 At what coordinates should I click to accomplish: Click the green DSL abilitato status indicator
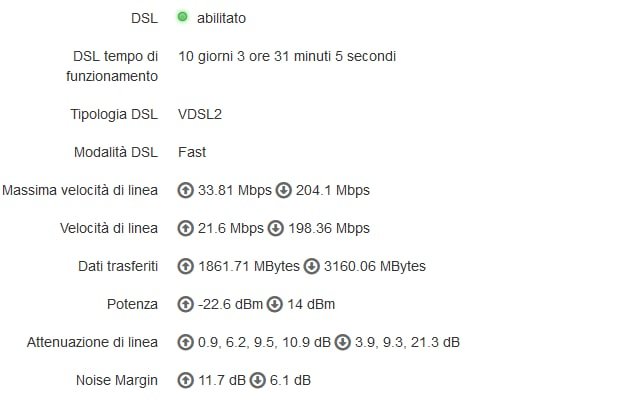pos(183,17)
